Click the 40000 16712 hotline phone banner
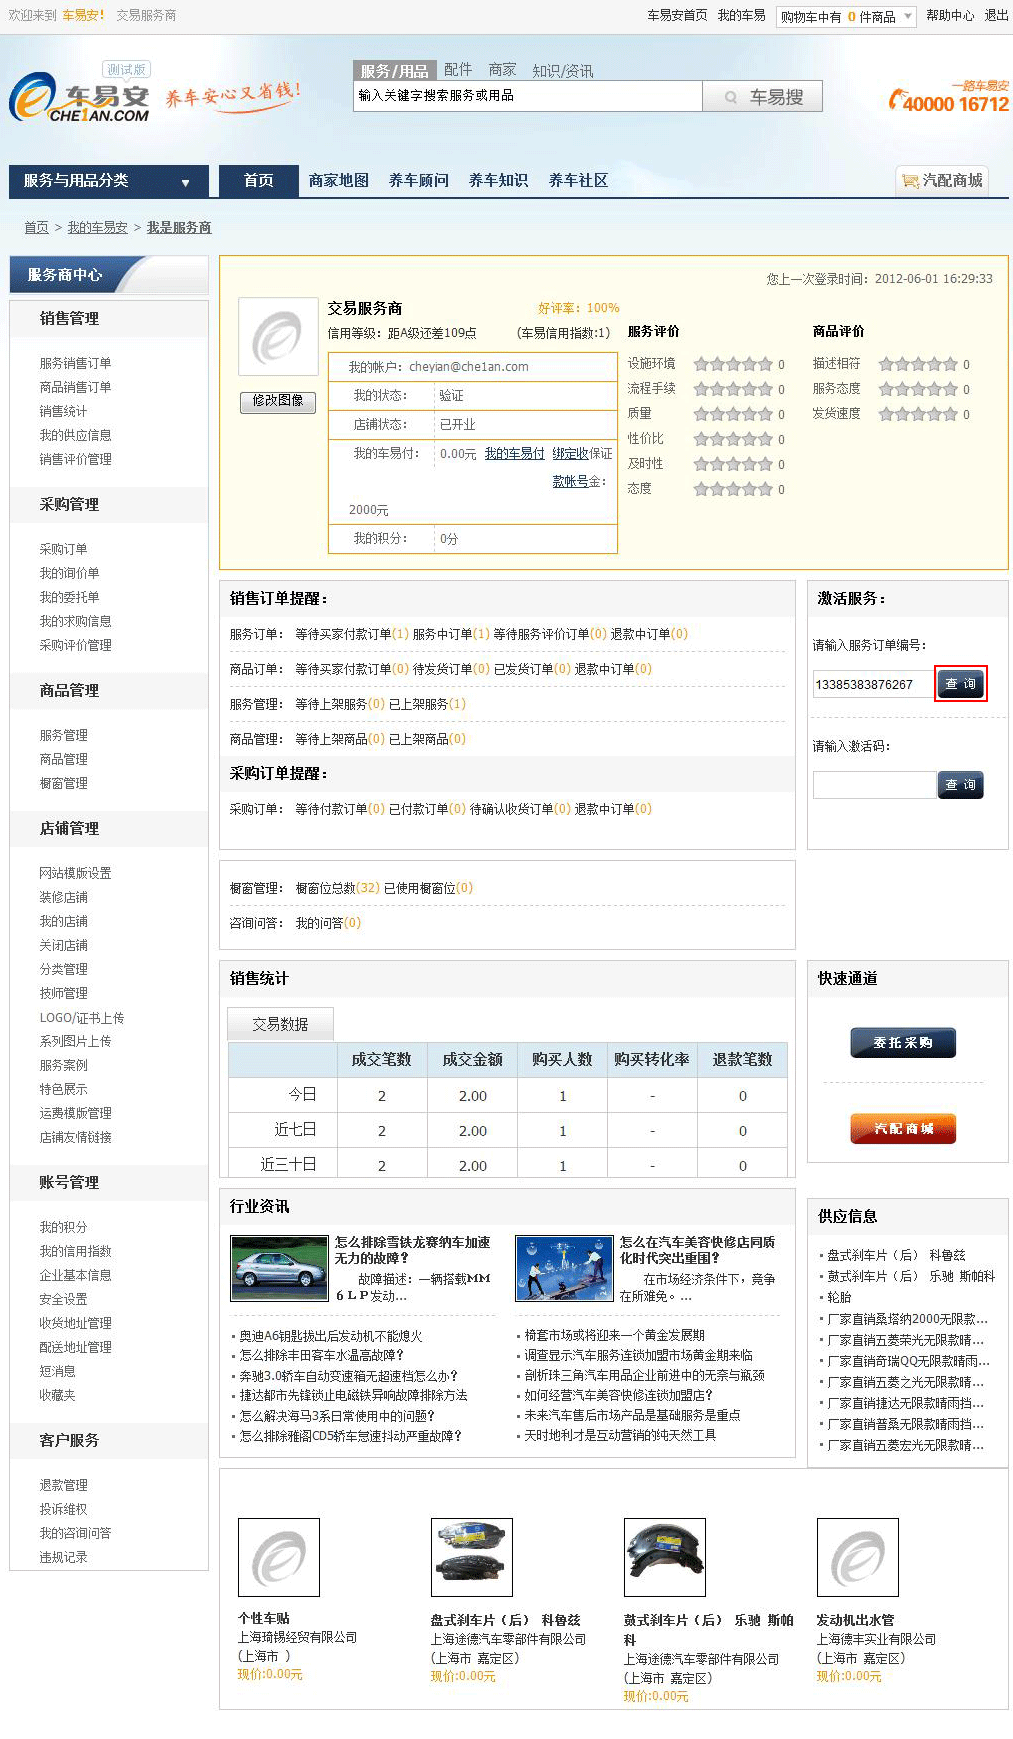Image resolution: width=1013 pixels, height=1739 pixels. 949,98
